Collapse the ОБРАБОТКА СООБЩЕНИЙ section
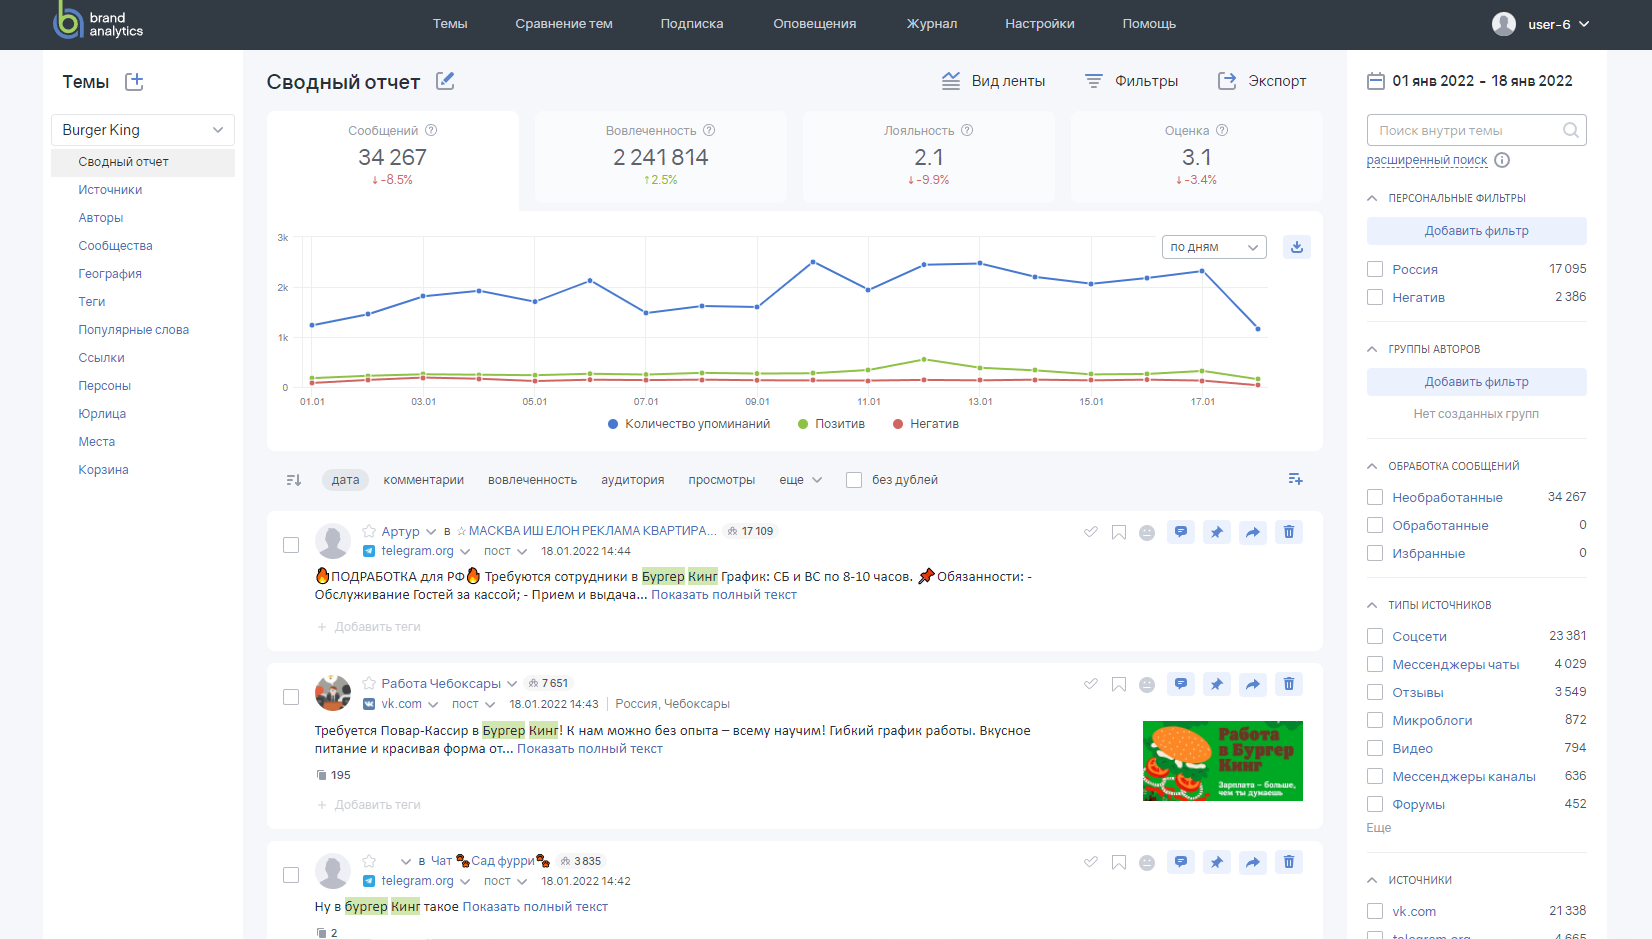This screenshot has height=940, width=1652. coord(1372,466)
